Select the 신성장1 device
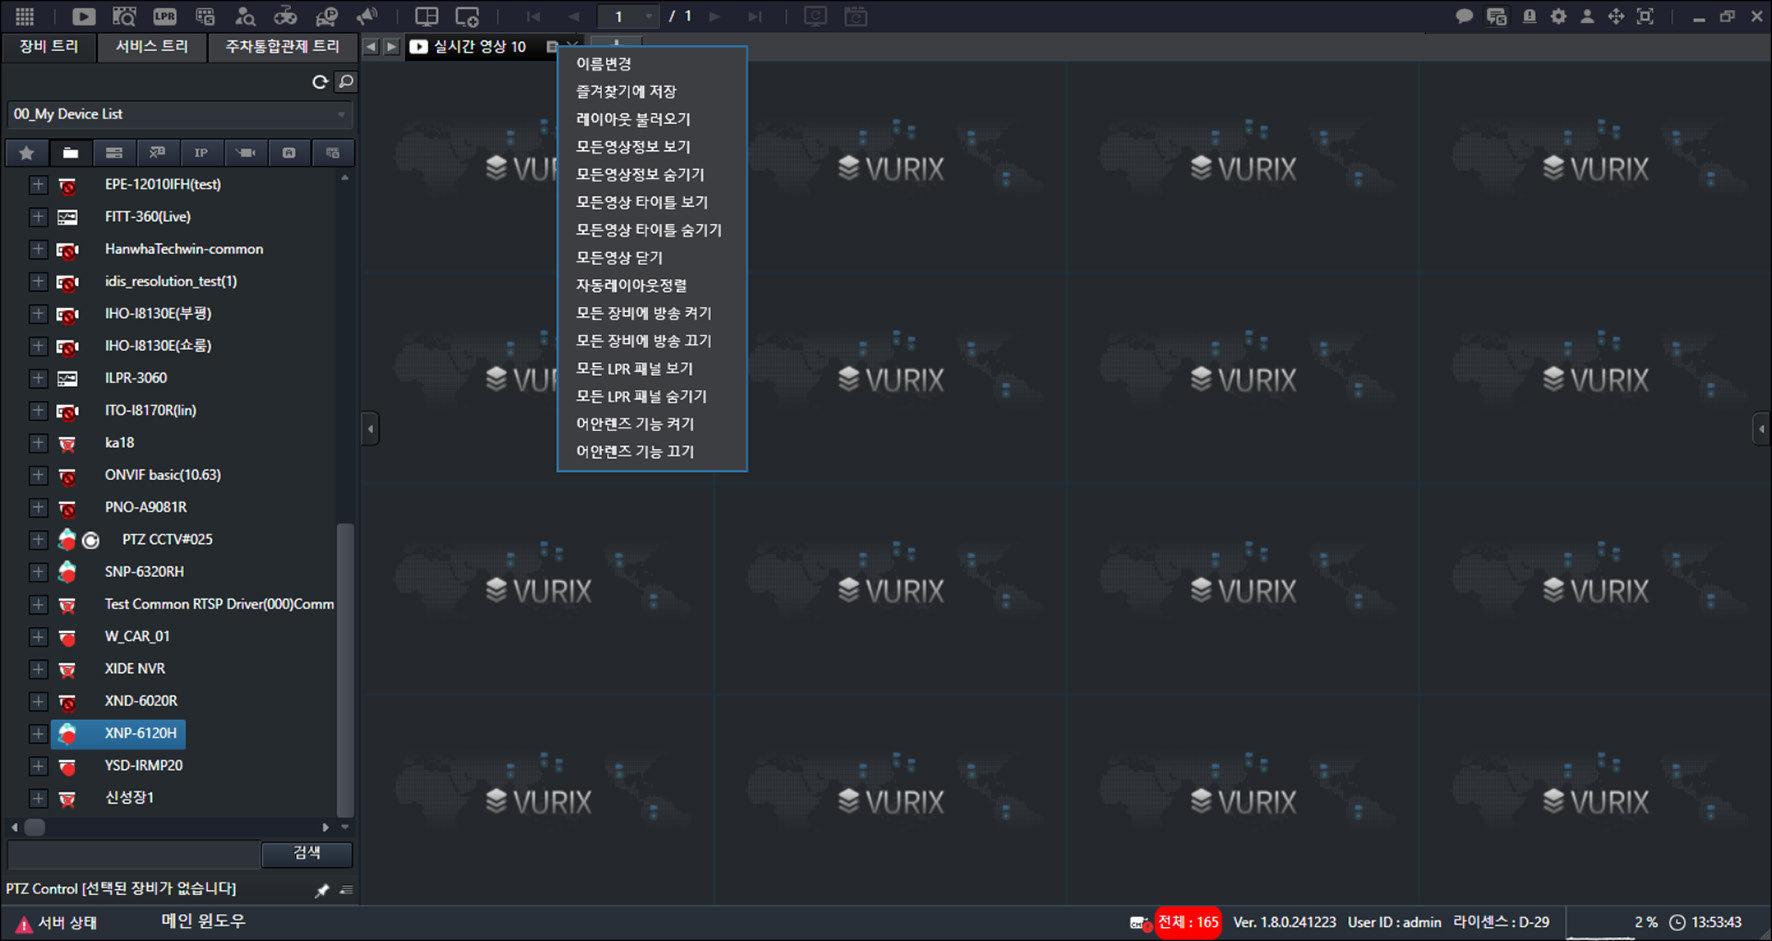 [129, 798]
